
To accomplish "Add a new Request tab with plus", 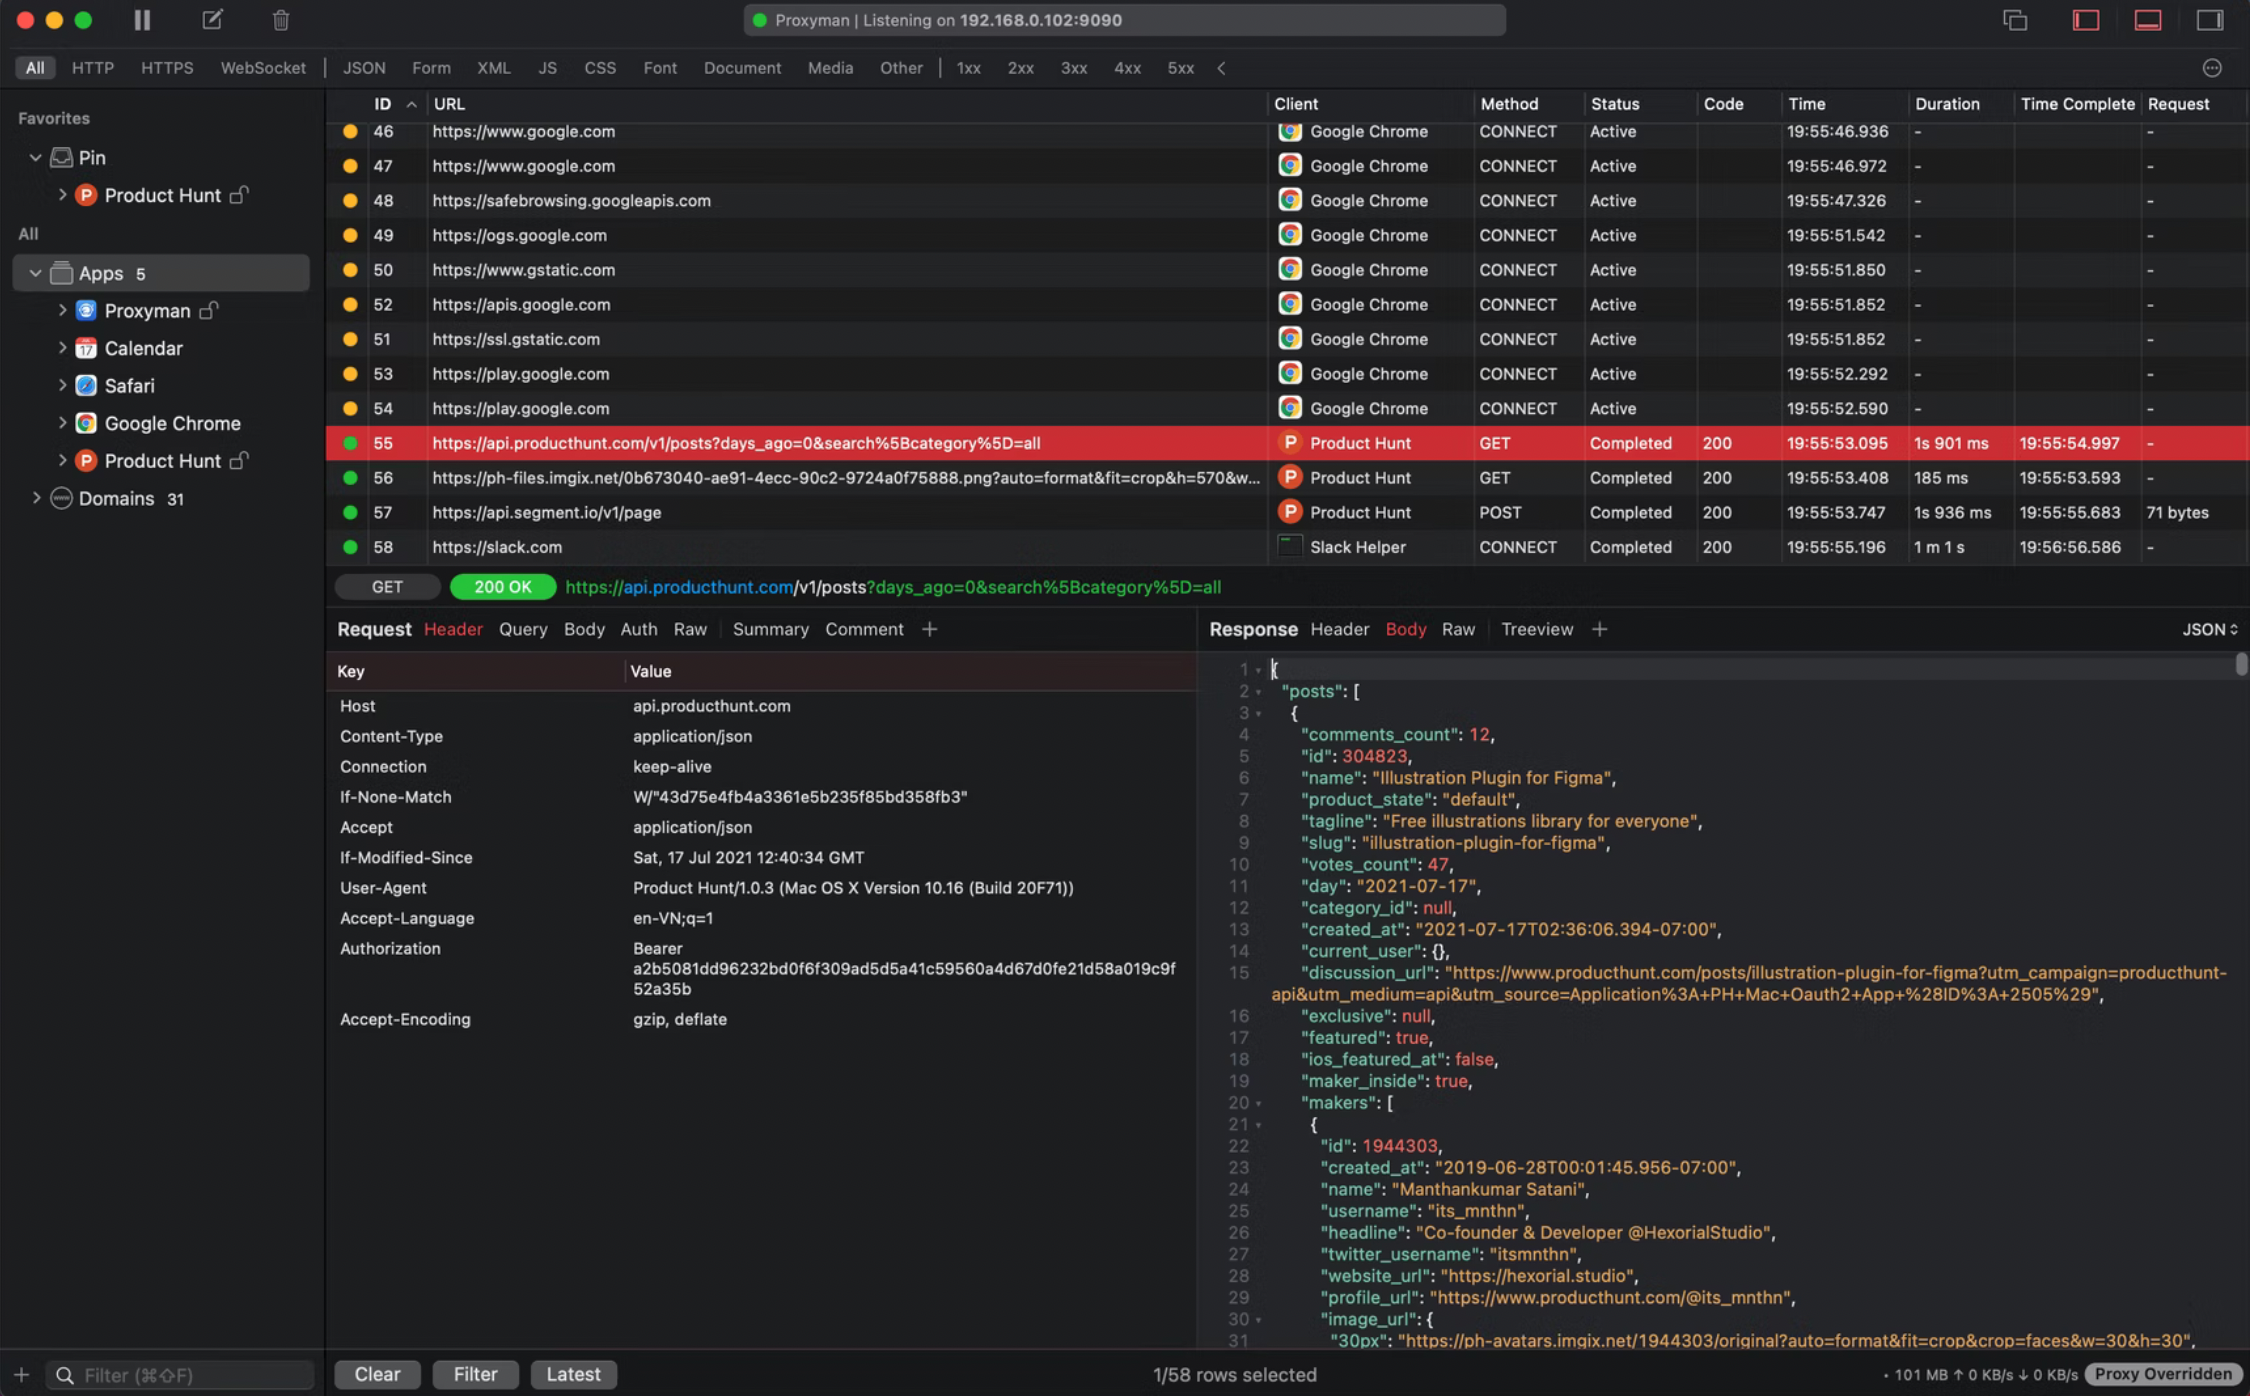I will point(930,629).
